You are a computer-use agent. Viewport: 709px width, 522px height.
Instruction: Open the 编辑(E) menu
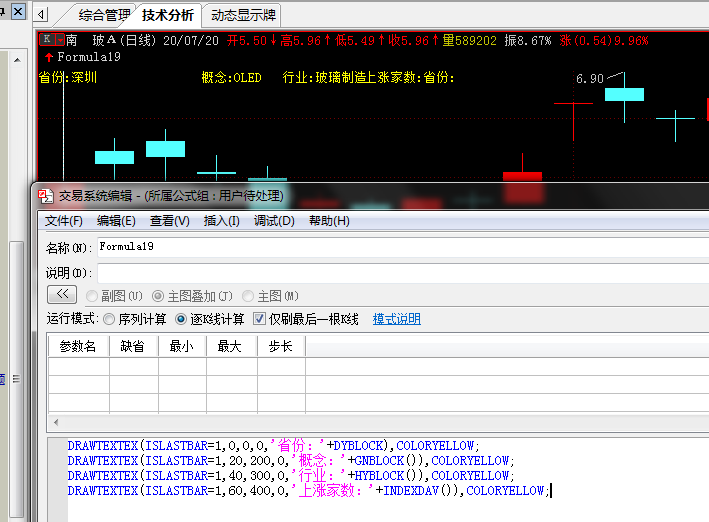coord(116,221)
